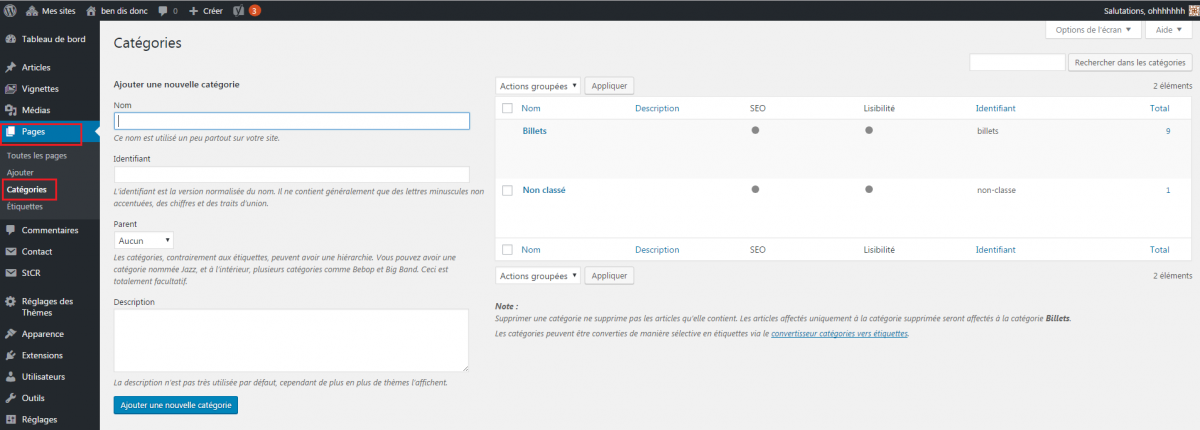Click the Yoast SEO notifications icon

[239, 10]
